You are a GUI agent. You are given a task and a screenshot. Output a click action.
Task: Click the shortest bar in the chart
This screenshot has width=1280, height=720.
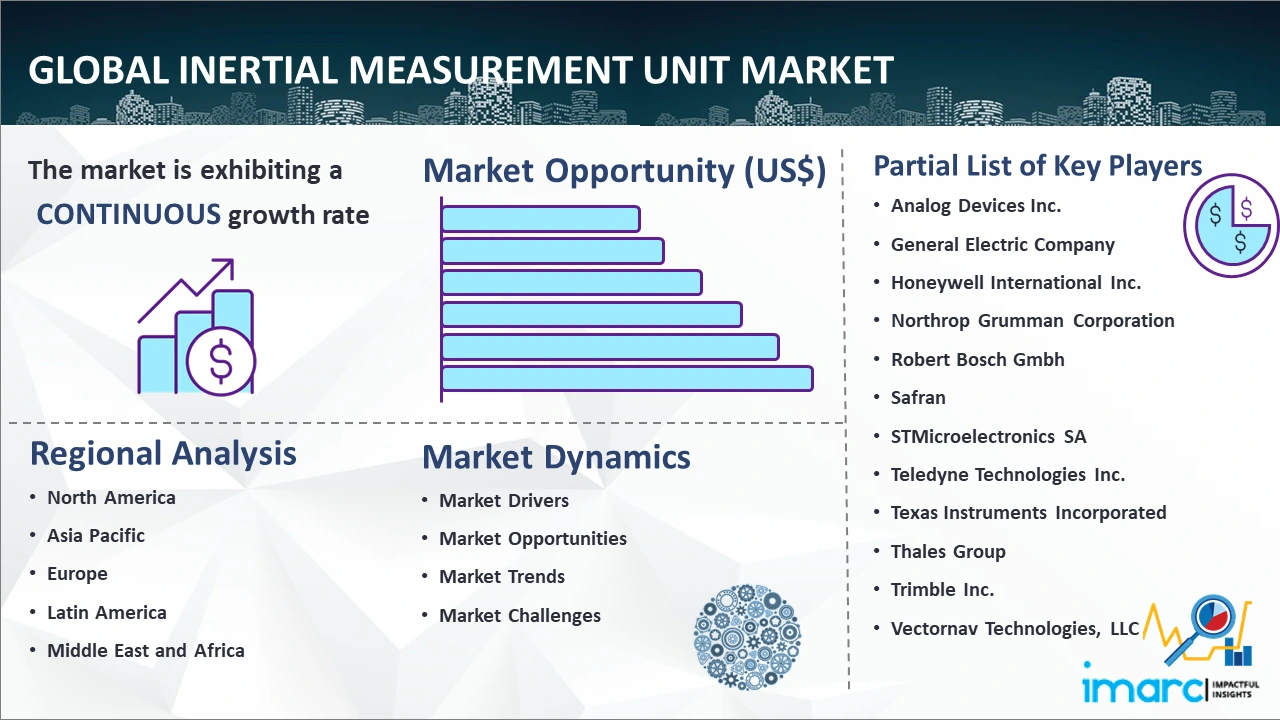click(540, 218)
